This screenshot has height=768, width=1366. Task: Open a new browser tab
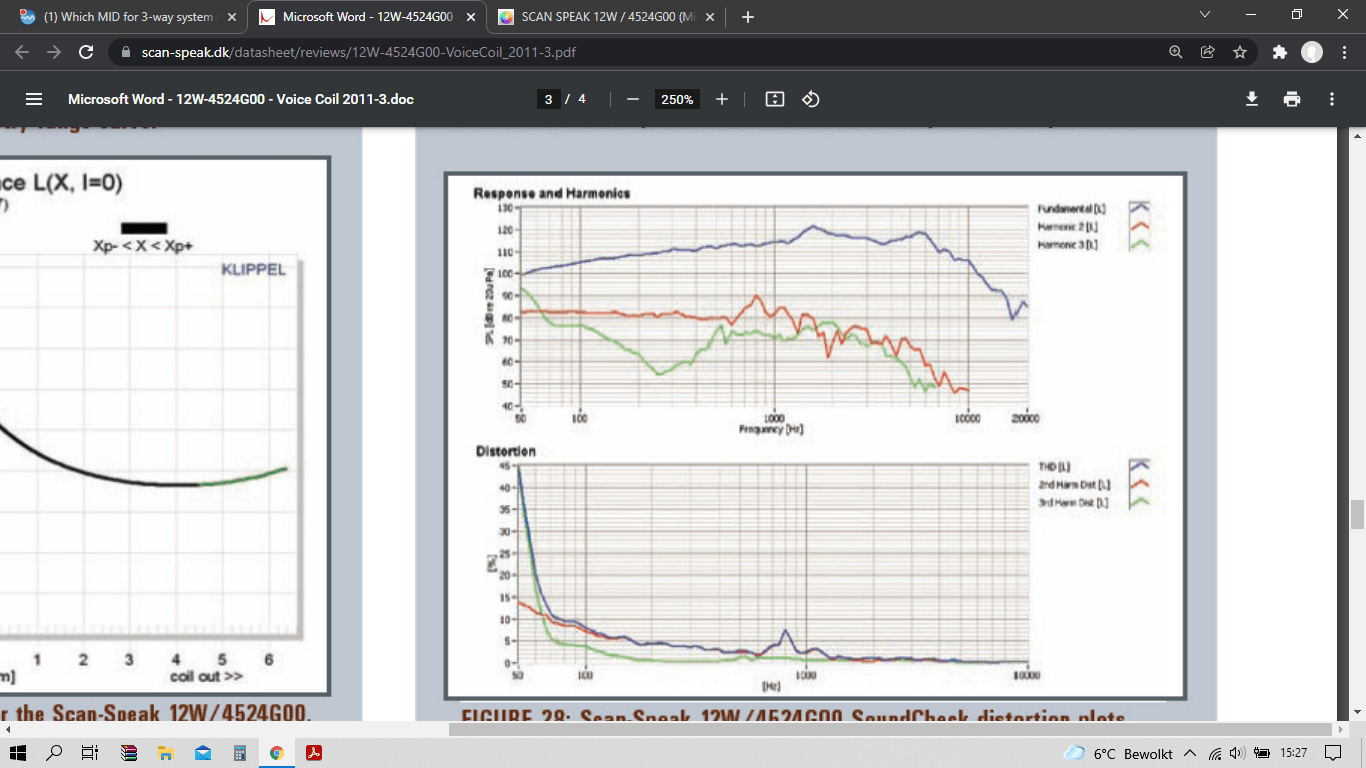(747, 17)
